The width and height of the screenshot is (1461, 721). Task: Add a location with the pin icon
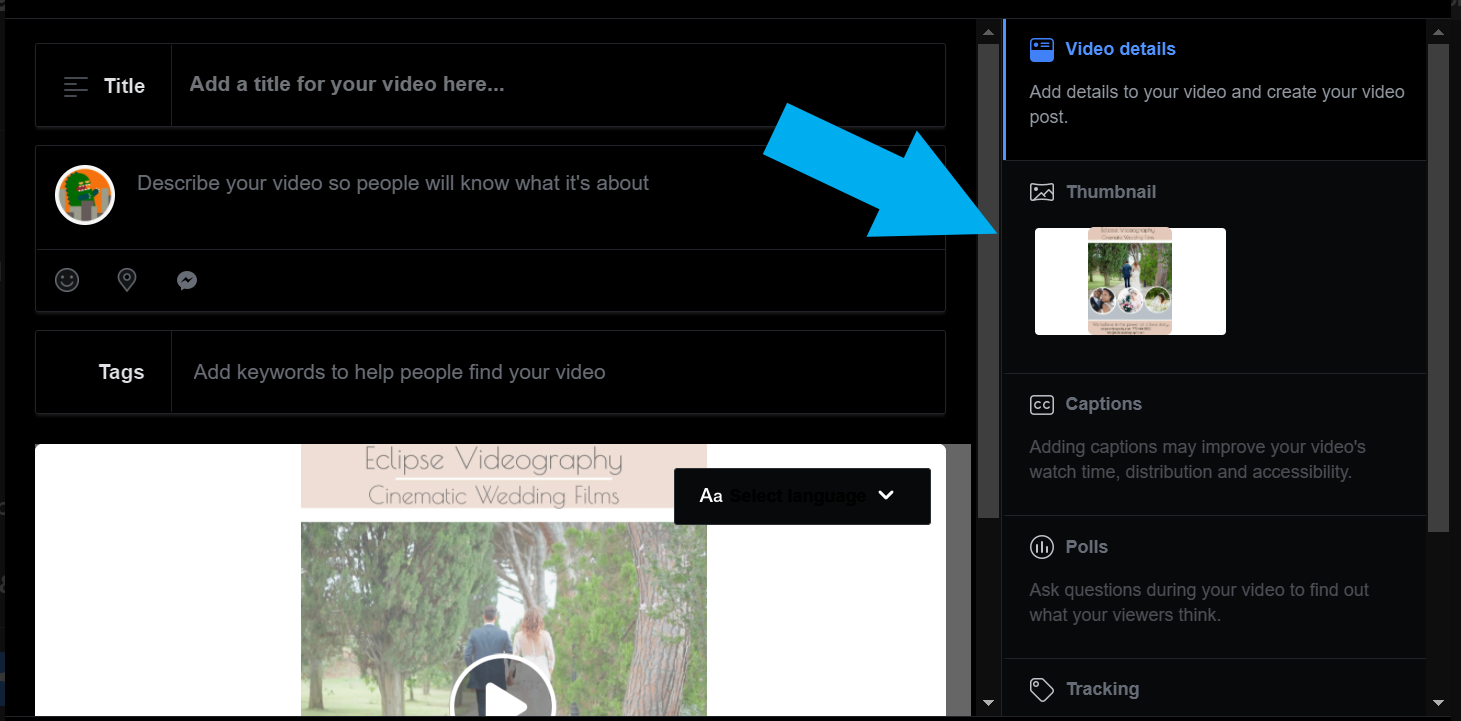127,280
